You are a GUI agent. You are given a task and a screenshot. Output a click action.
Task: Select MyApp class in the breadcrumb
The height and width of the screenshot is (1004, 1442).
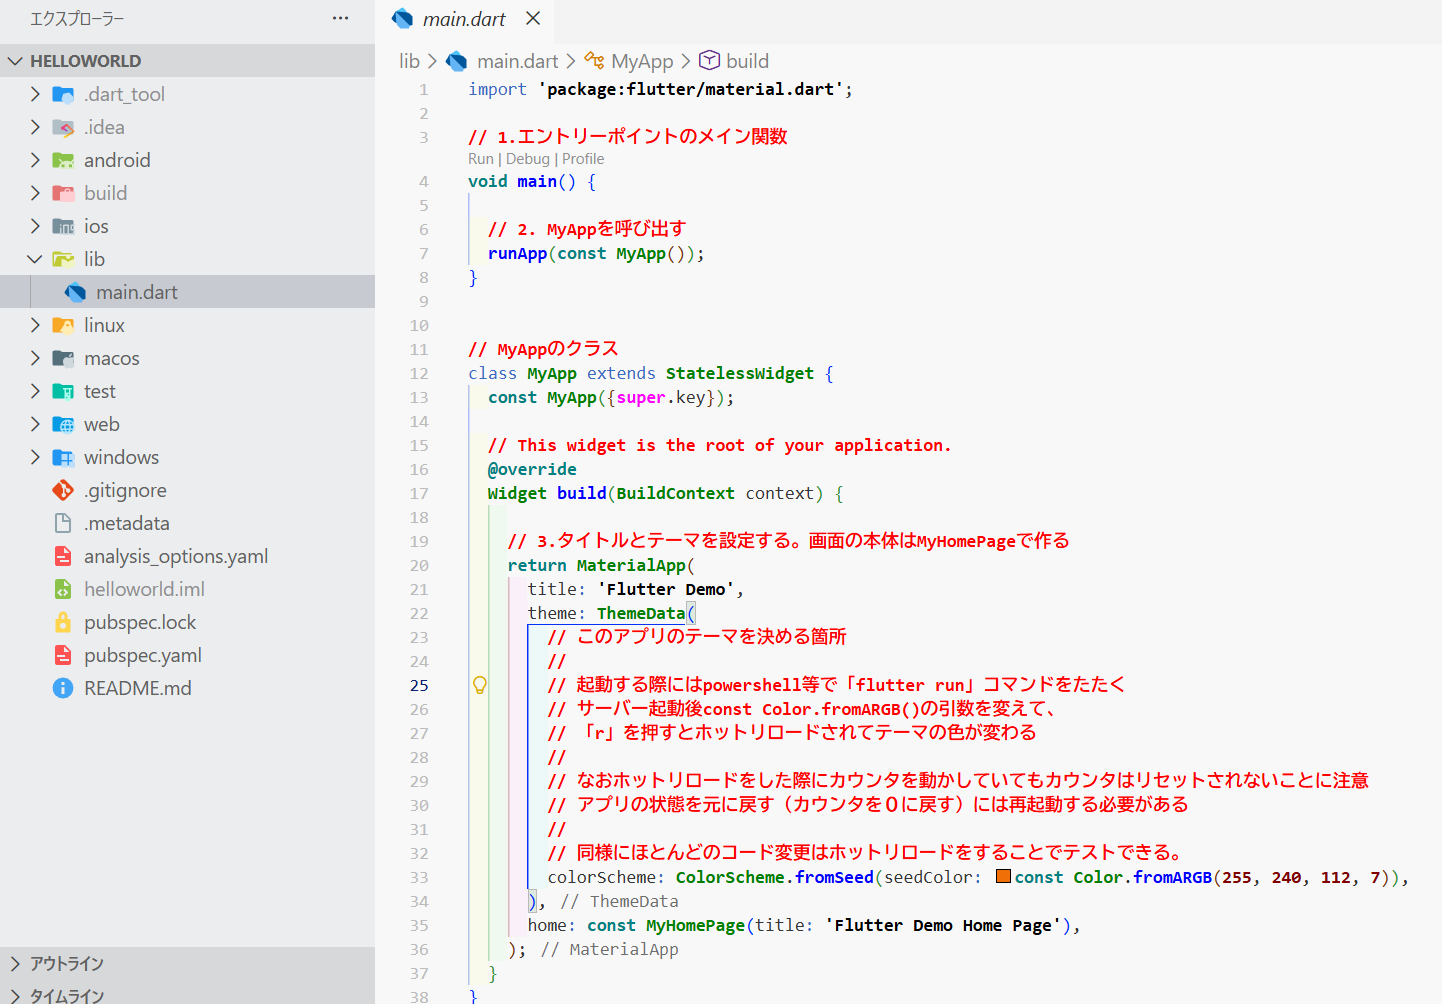(642, 61)
